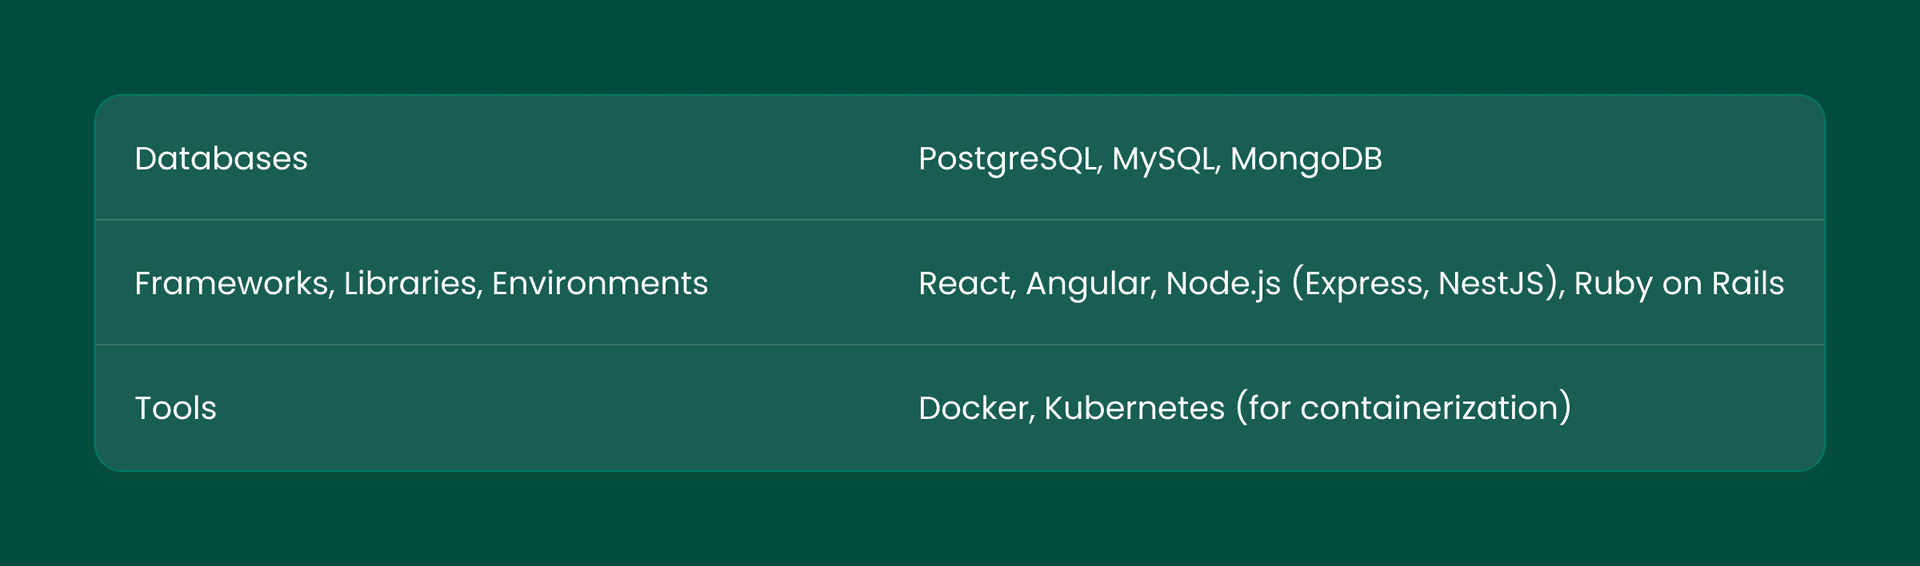1920x566 pixels.
Task: Click the word Rails
Action: coord(1747,284)
